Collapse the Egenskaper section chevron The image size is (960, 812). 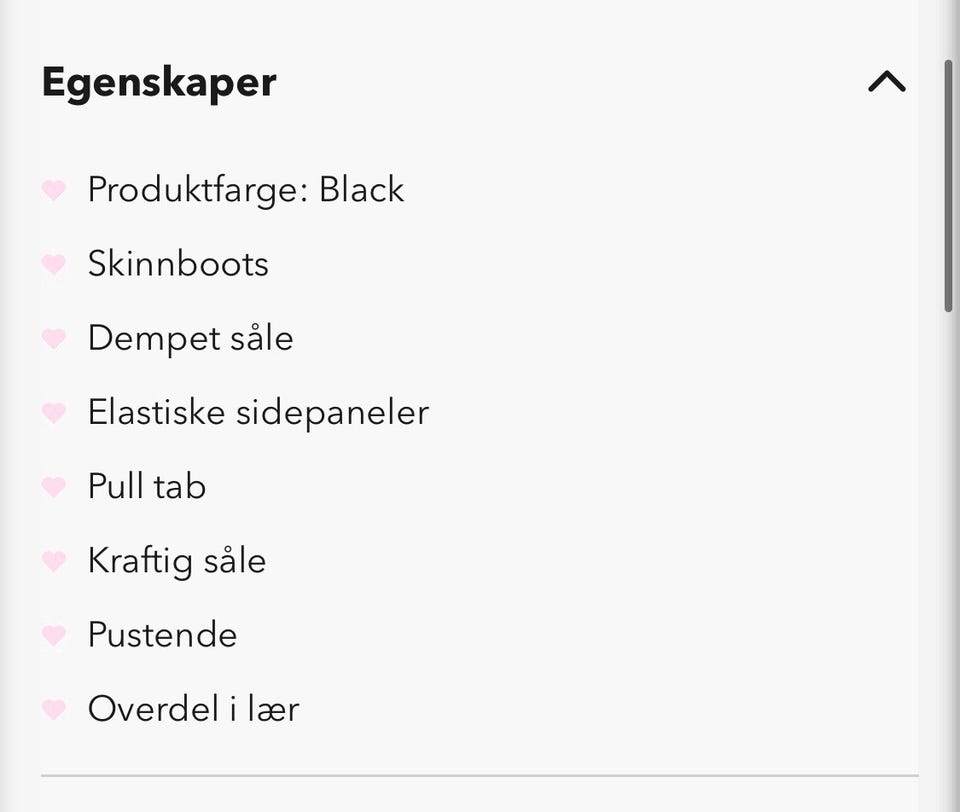point(887,82)
